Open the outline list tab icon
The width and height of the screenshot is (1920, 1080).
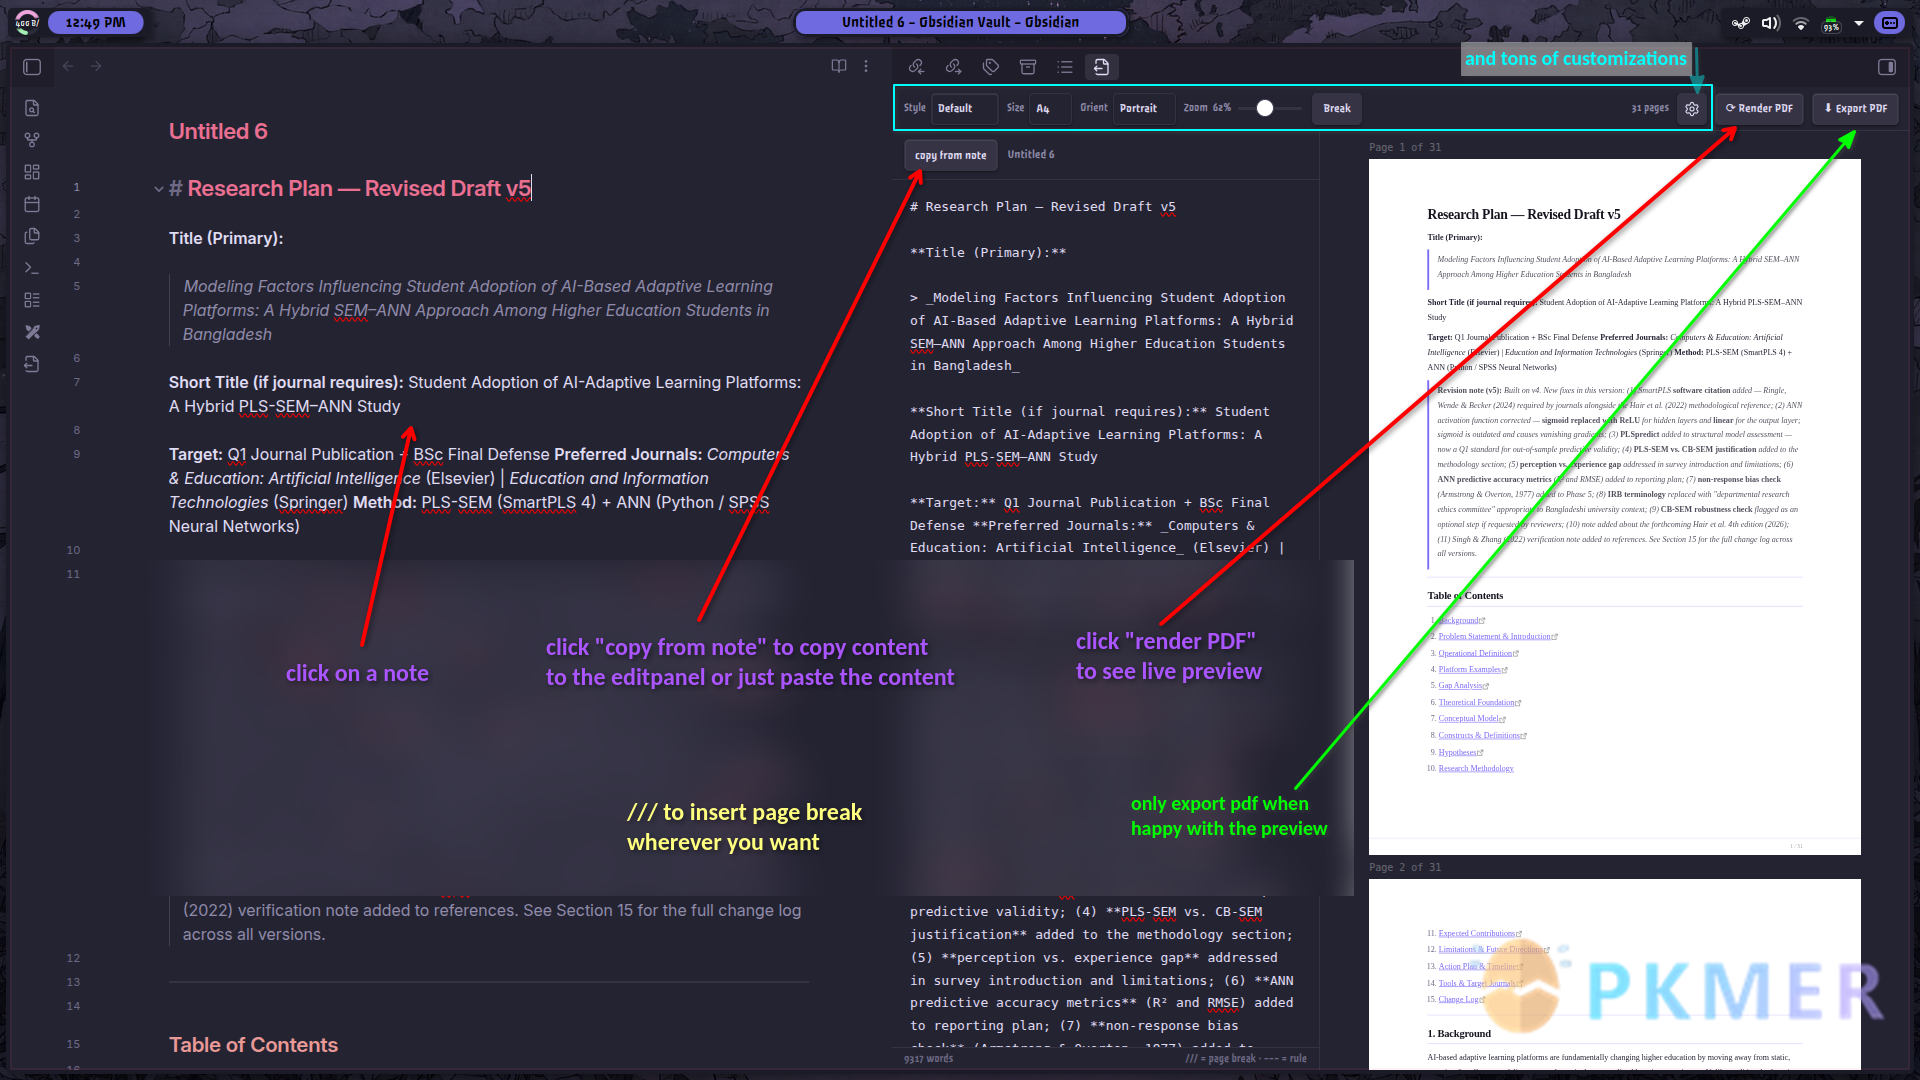pos(1064,67)
